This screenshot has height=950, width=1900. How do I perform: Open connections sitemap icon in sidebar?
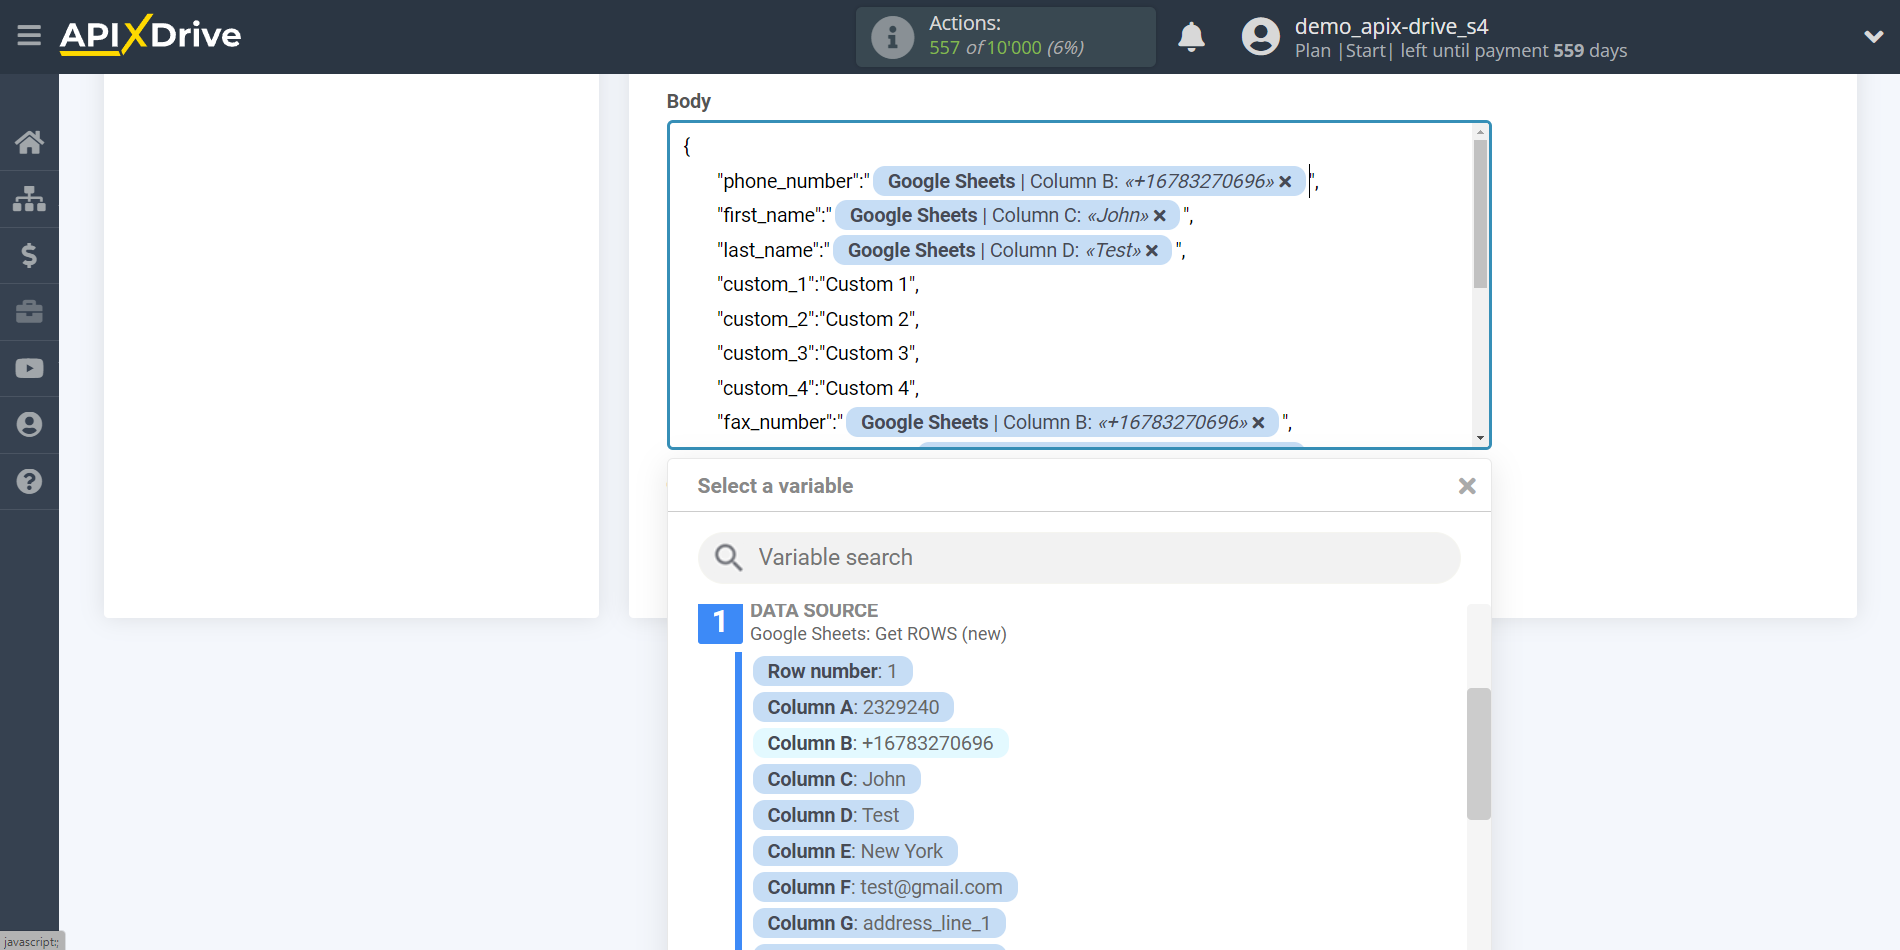[x=29, y=199]
